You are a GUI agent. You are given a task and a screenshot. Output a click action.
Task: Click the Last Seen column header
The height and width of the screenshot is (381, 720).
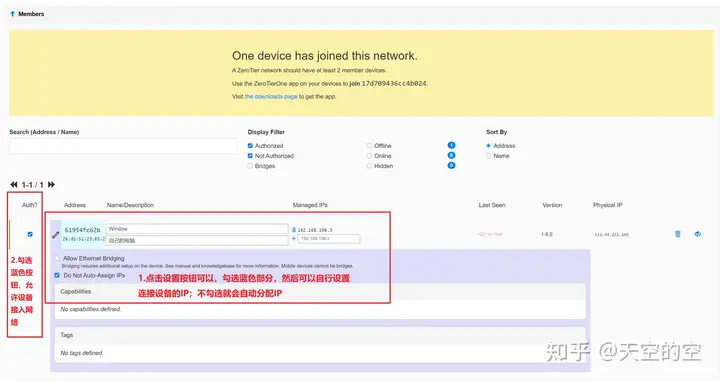pyautogui.click(x=492, y=205)
